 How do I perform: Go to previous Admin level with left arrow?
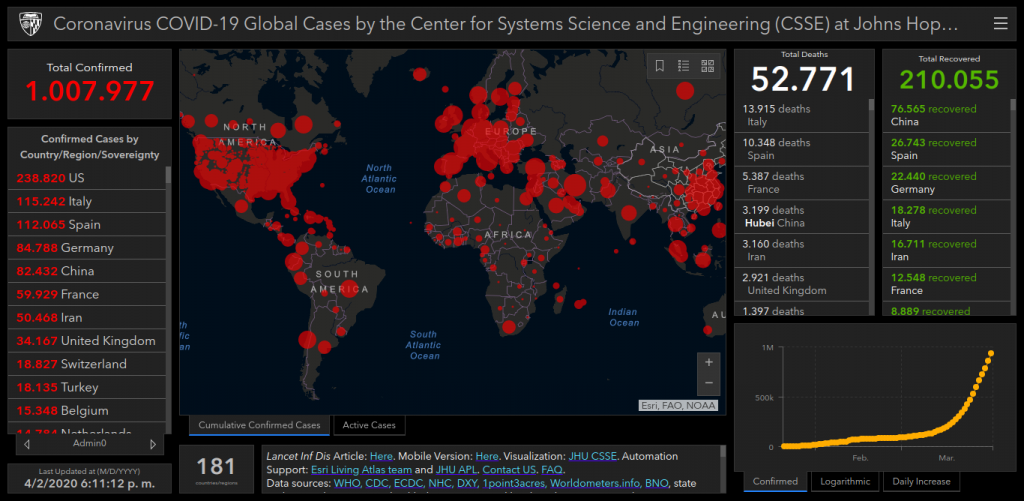tap(26, 444)
